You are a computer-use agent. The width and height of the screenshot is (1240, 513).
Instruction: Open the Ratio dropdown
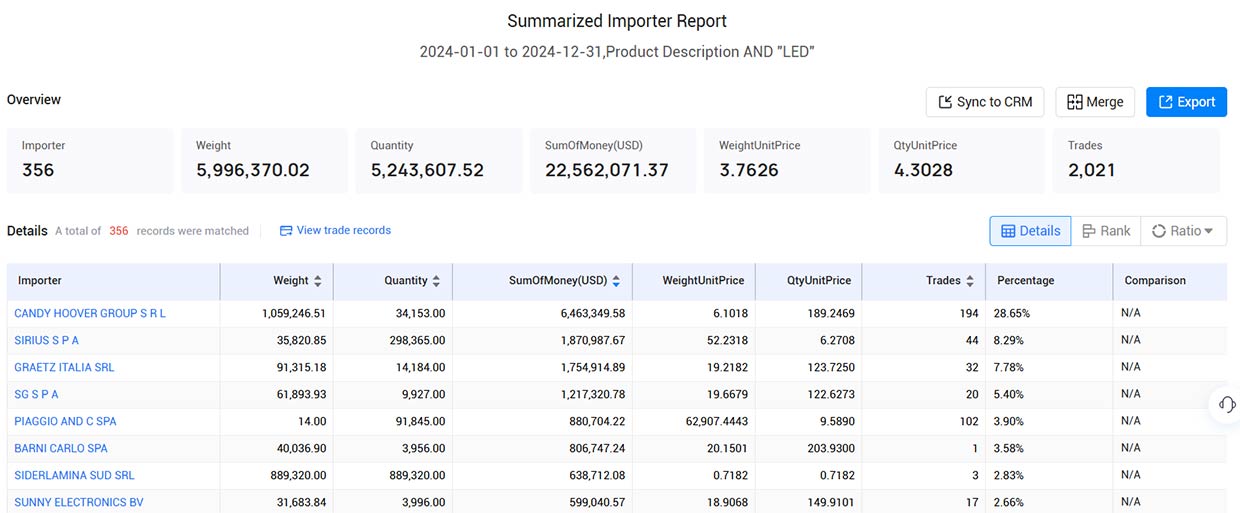tap(1183, 231)
